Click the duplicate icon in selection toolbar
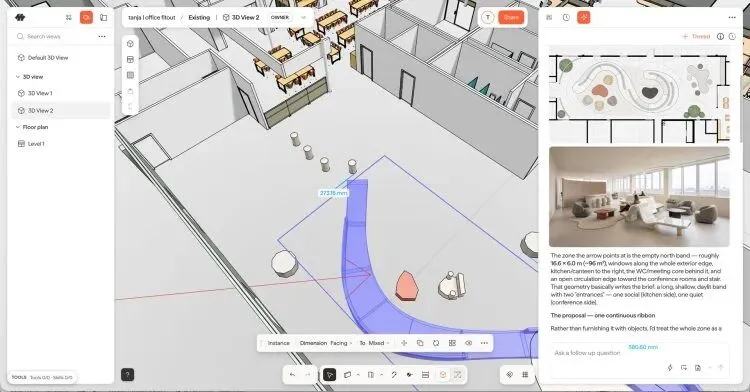The height and width of the screenshot is (392, 750). (x=420, y=343)
